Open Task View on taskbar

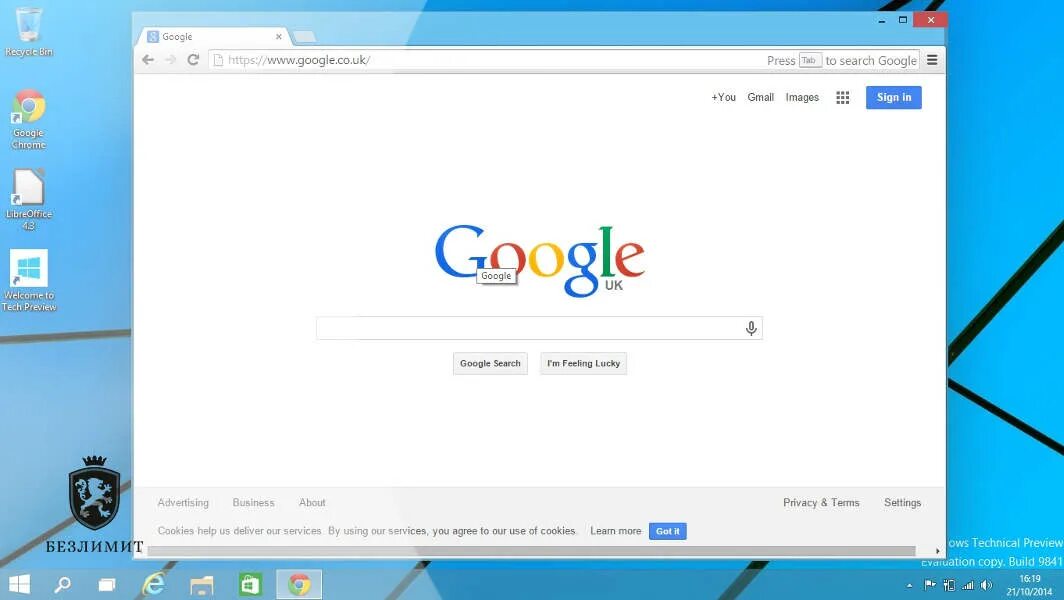(107, 584)
